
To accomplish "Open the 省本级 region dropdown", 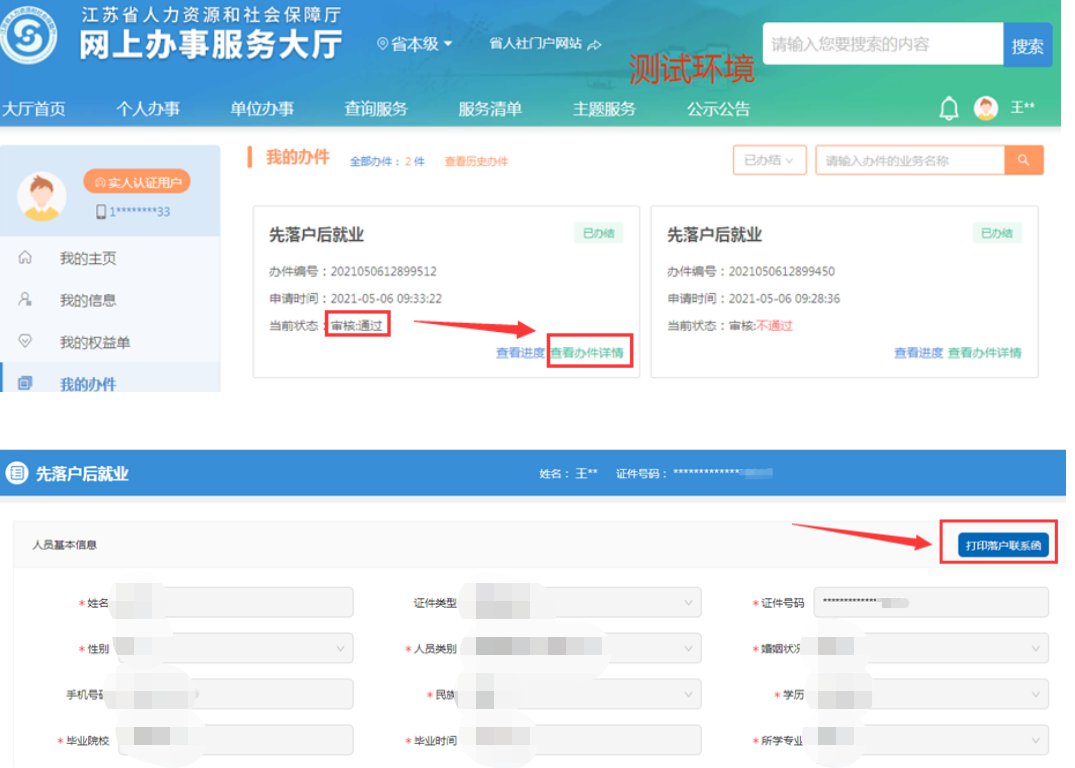I will 415,44.
